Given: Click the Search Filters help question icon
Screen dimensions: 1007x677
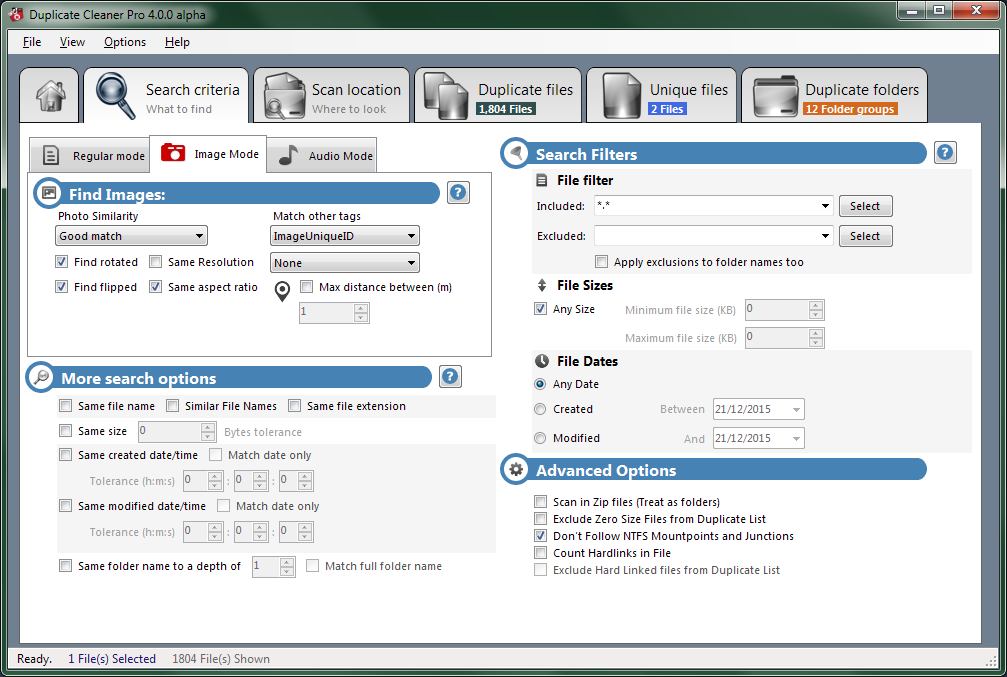Looking at the screenshot, I should click(945, 153).
